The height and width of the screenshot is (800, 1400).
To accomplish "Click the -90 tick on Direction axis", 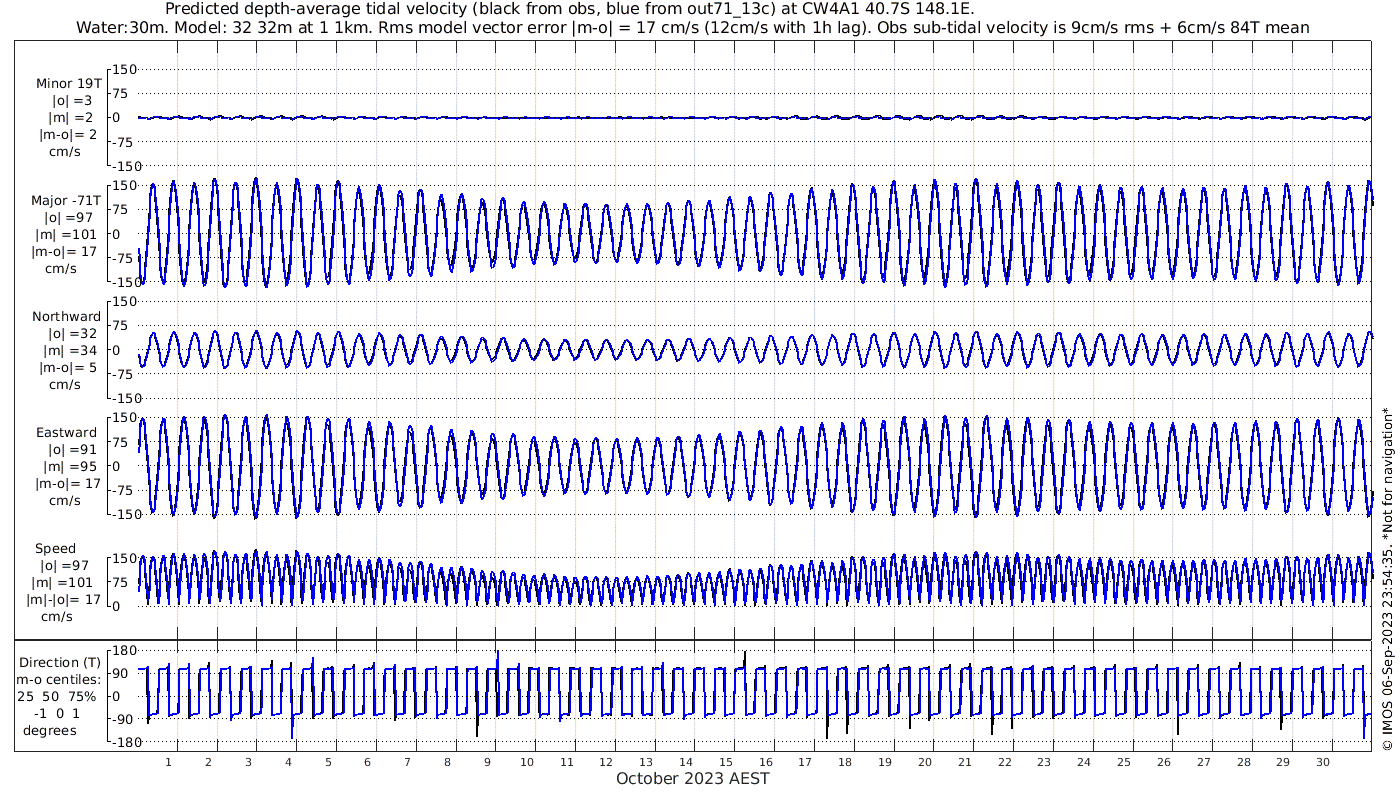I will 122,719.
